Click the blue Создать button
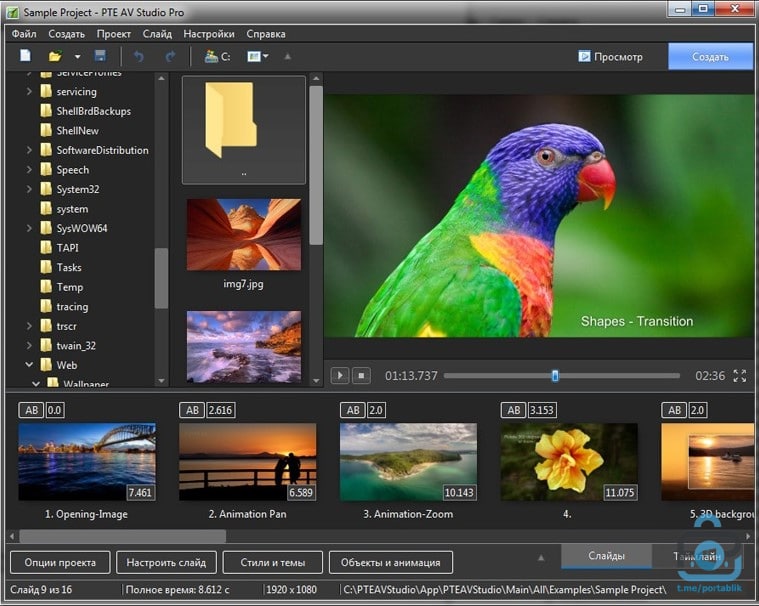Image resolution: width=759 pixels, height=606 pixels. [x=710, y=57]
